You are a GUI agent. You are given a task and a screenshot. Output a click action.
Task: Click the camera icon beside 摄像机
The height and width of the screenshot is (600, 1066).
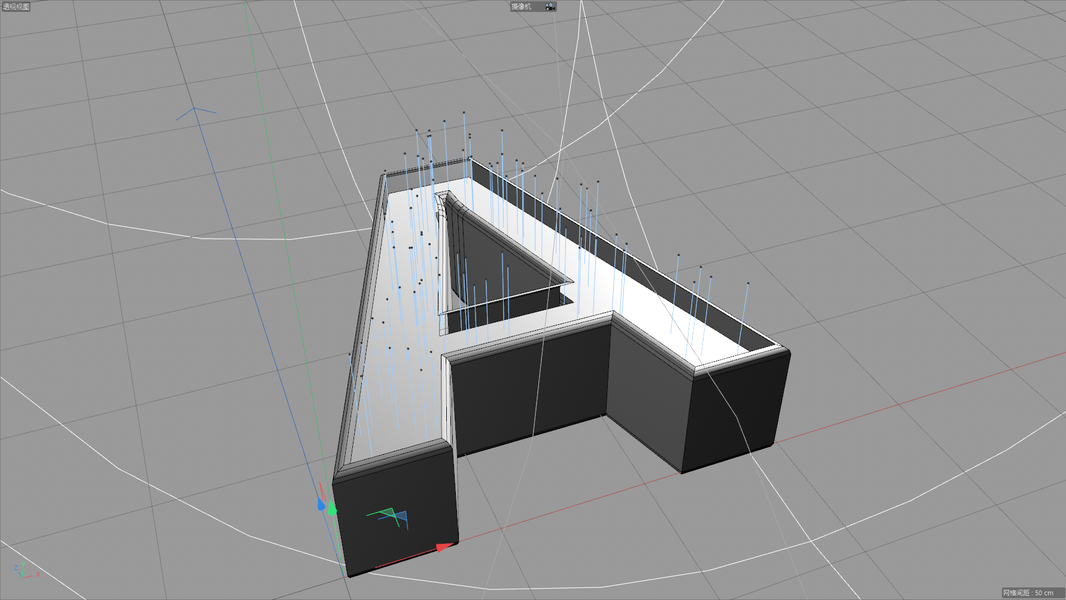[x=550, y=6]
